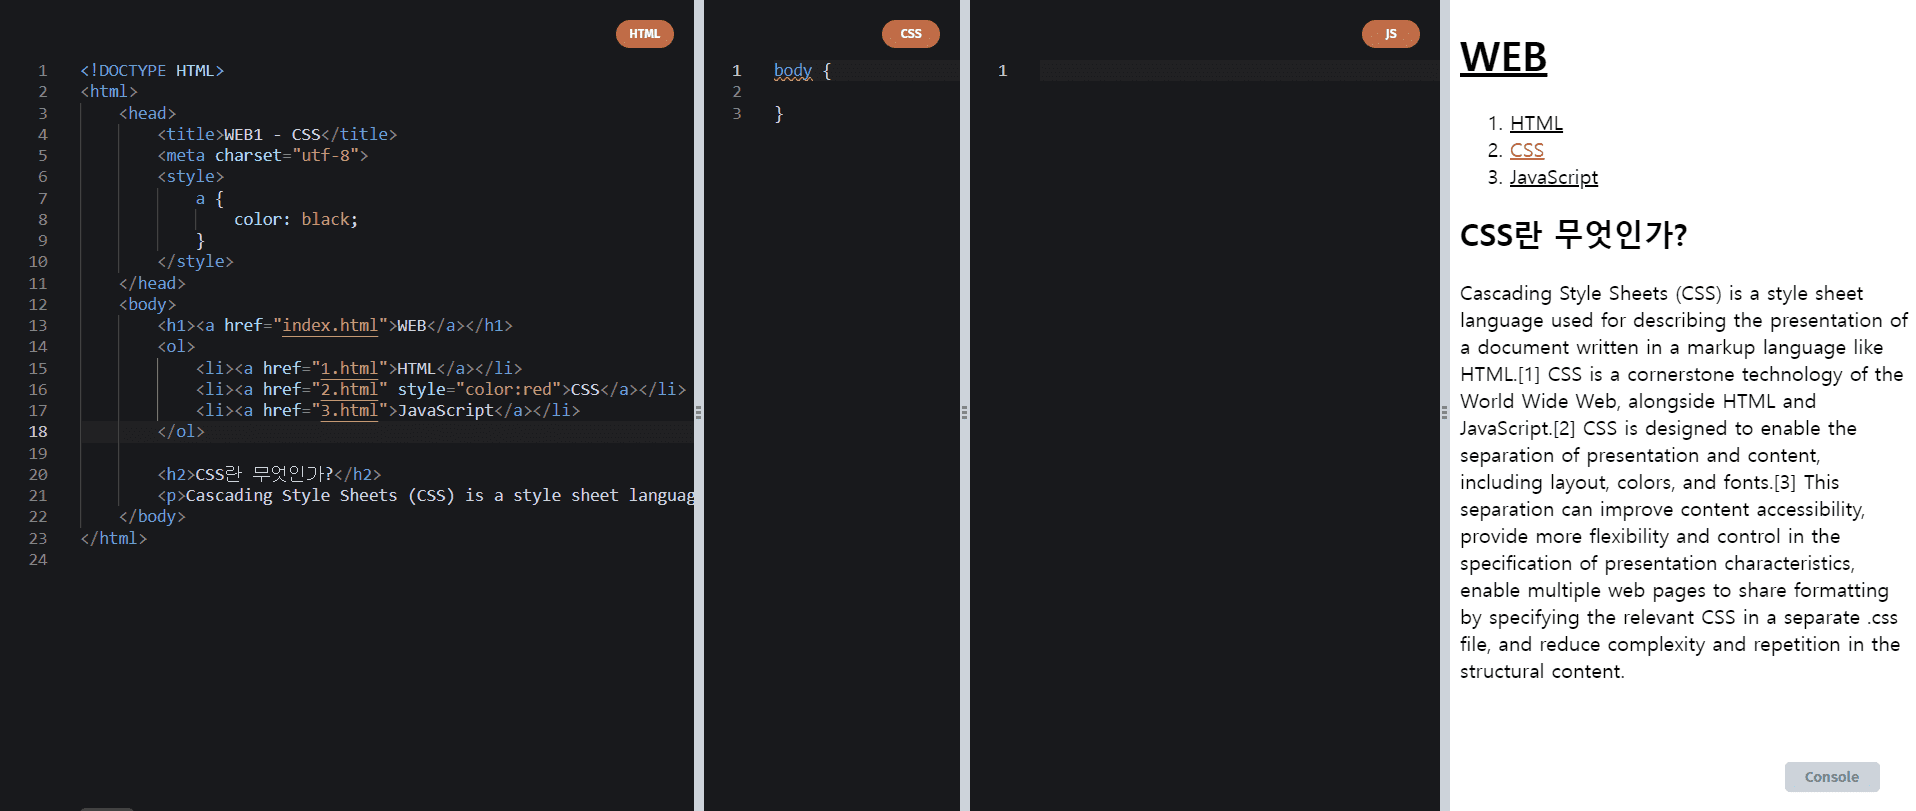Click the 'CSS란 무엇인가?' heading in the preview
The height and width of the screenshot is (811, 1916).
click(x=1574, y=235)
